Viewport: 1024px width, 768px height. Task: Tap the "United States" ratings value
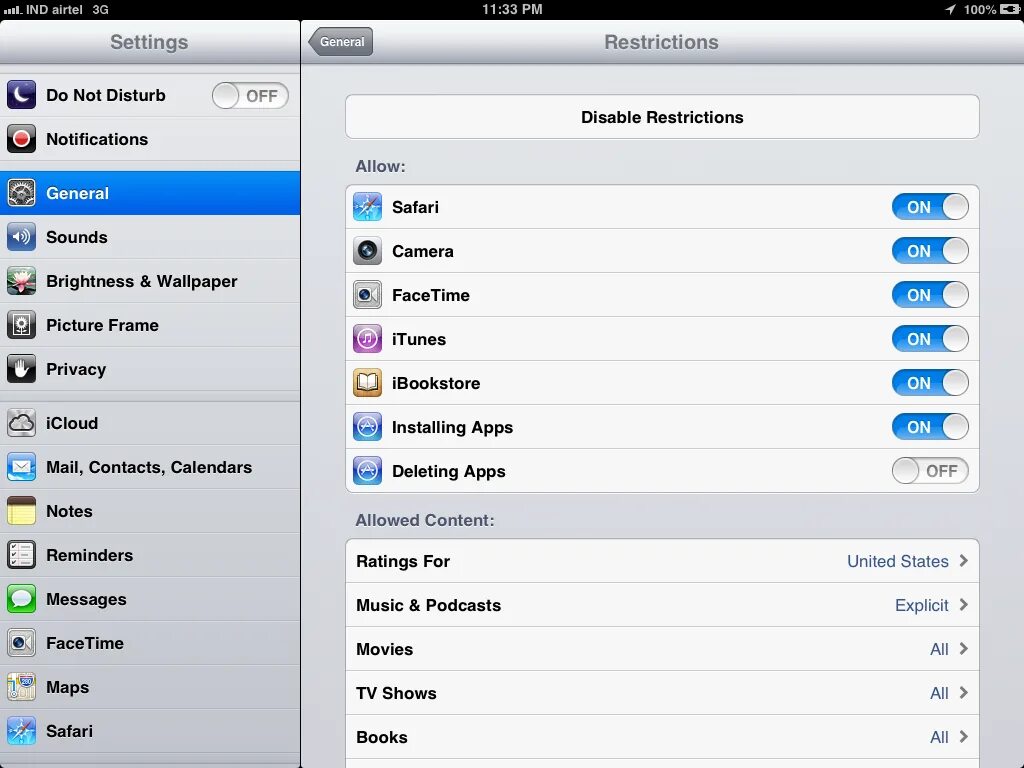tap(897, 561)
